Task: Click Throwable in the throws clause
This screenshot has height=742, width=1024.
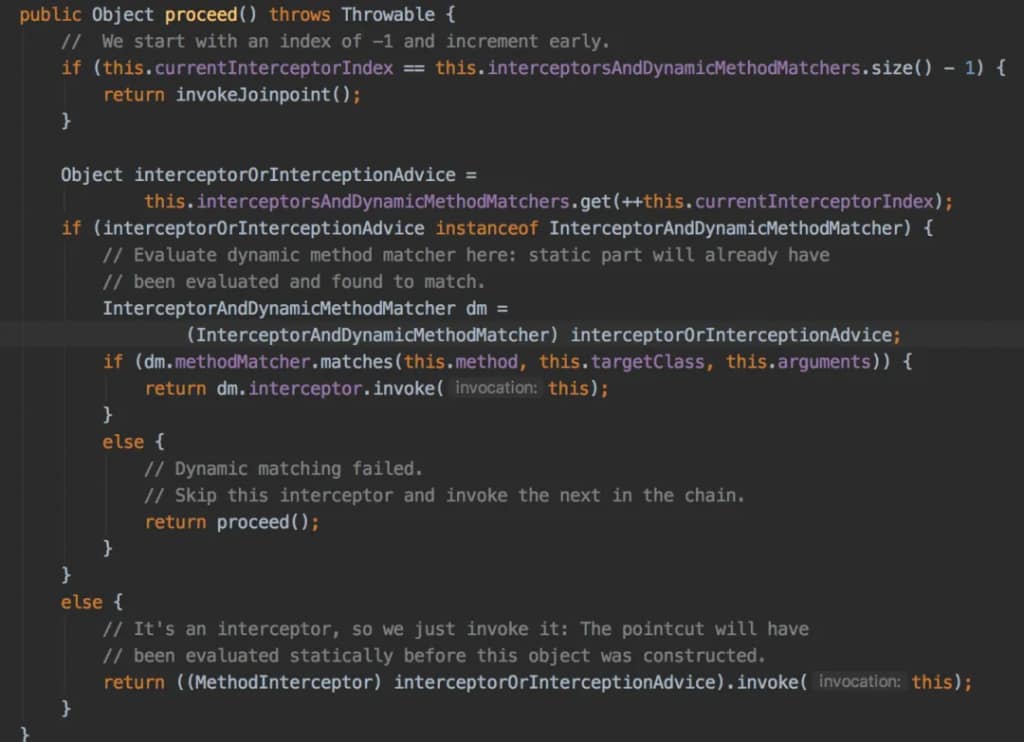Action: [x=388, y=15]
